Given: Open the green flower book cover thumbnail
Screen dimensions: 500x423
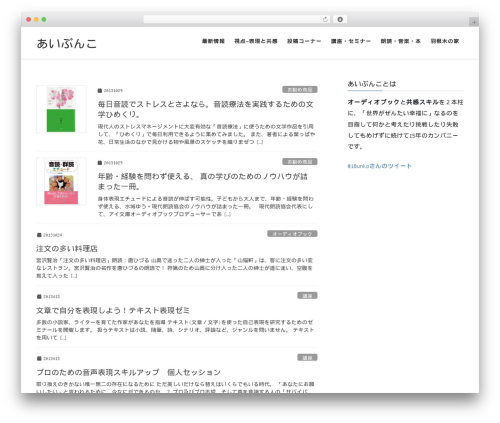Looking at the screenshot, I should click(x=61, y=109).
